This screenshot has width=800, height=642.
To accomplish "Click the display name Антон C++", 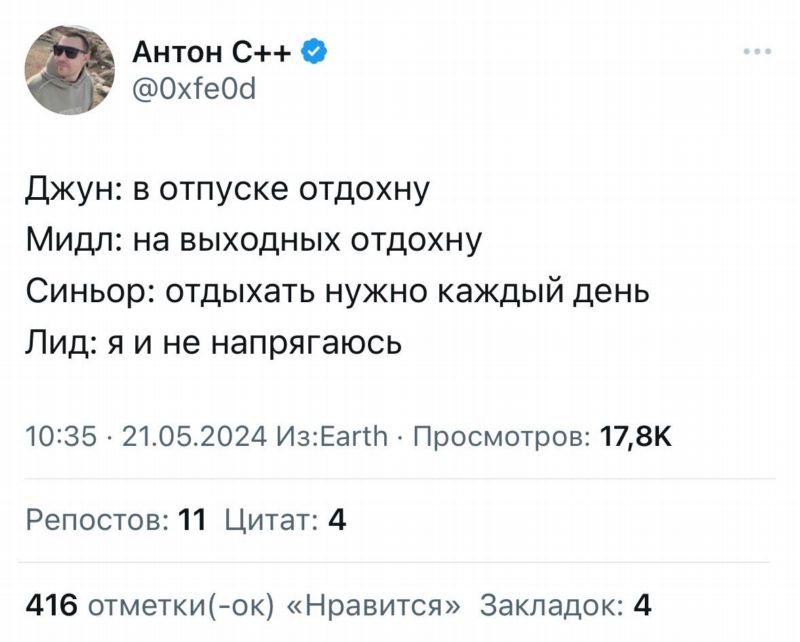I will click(212, 52).
